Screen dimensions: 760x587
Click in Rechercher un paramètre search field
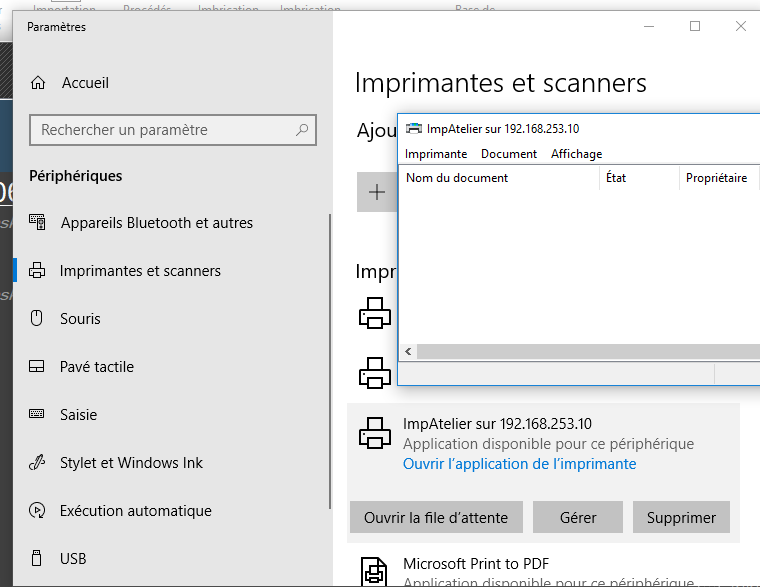pyautogui.click(x=165, y=130)
